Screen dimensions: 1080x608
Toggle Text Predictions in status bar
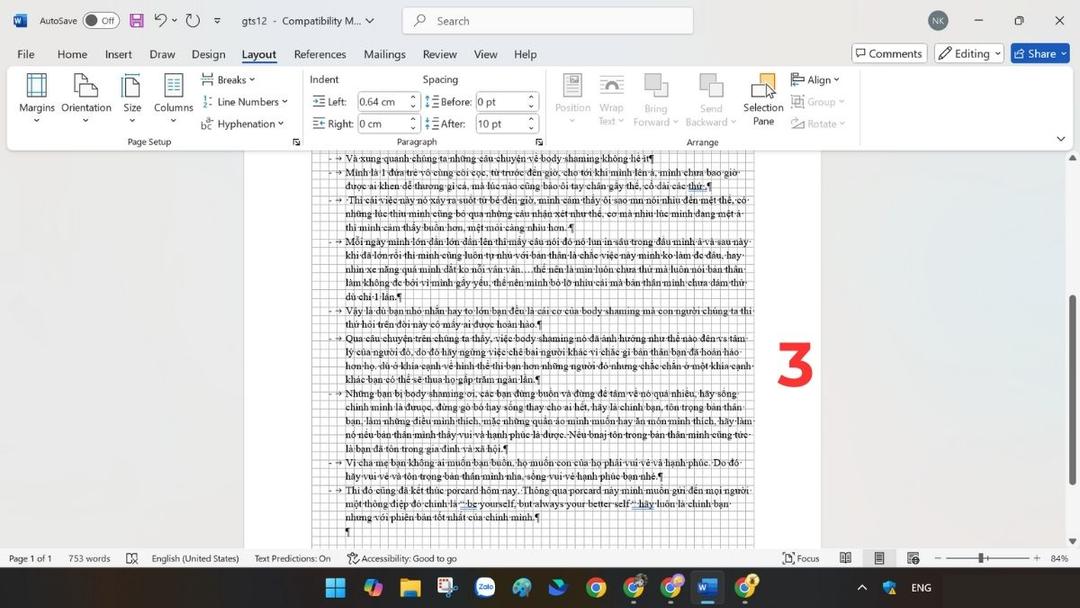[x=291, y=558]
